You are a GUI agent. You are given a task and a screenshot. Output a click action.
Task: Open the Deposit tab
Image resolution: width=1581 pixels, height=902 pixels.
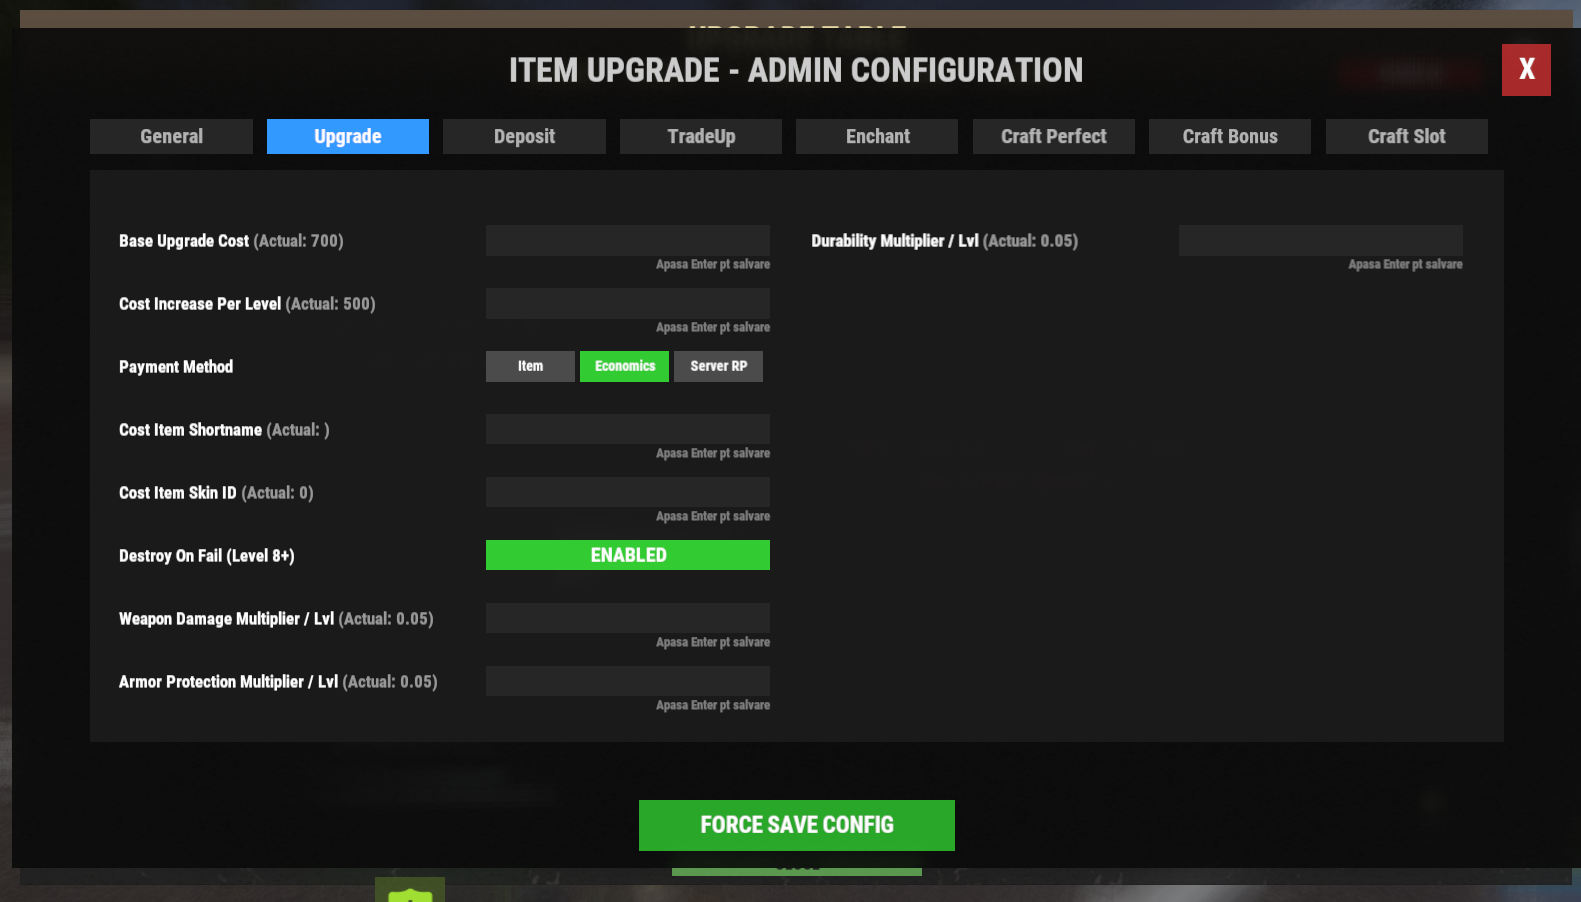[x=524, y=137]
